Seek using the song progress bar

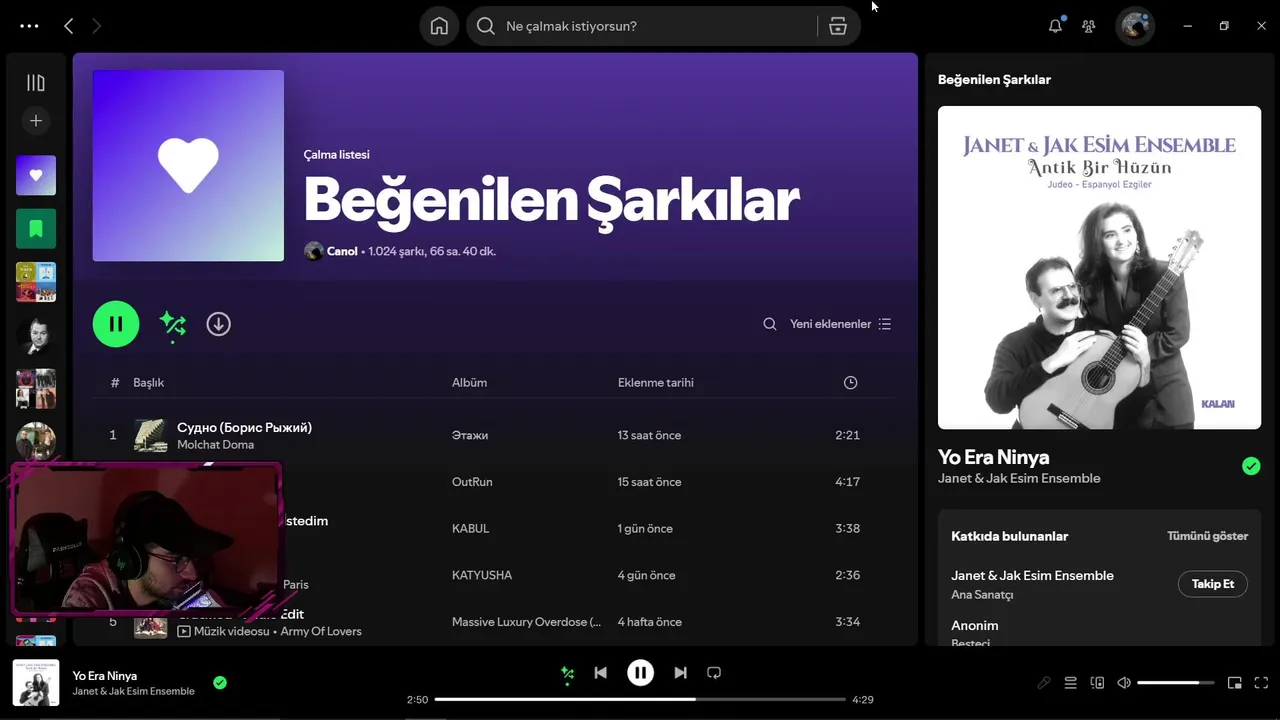640,699
